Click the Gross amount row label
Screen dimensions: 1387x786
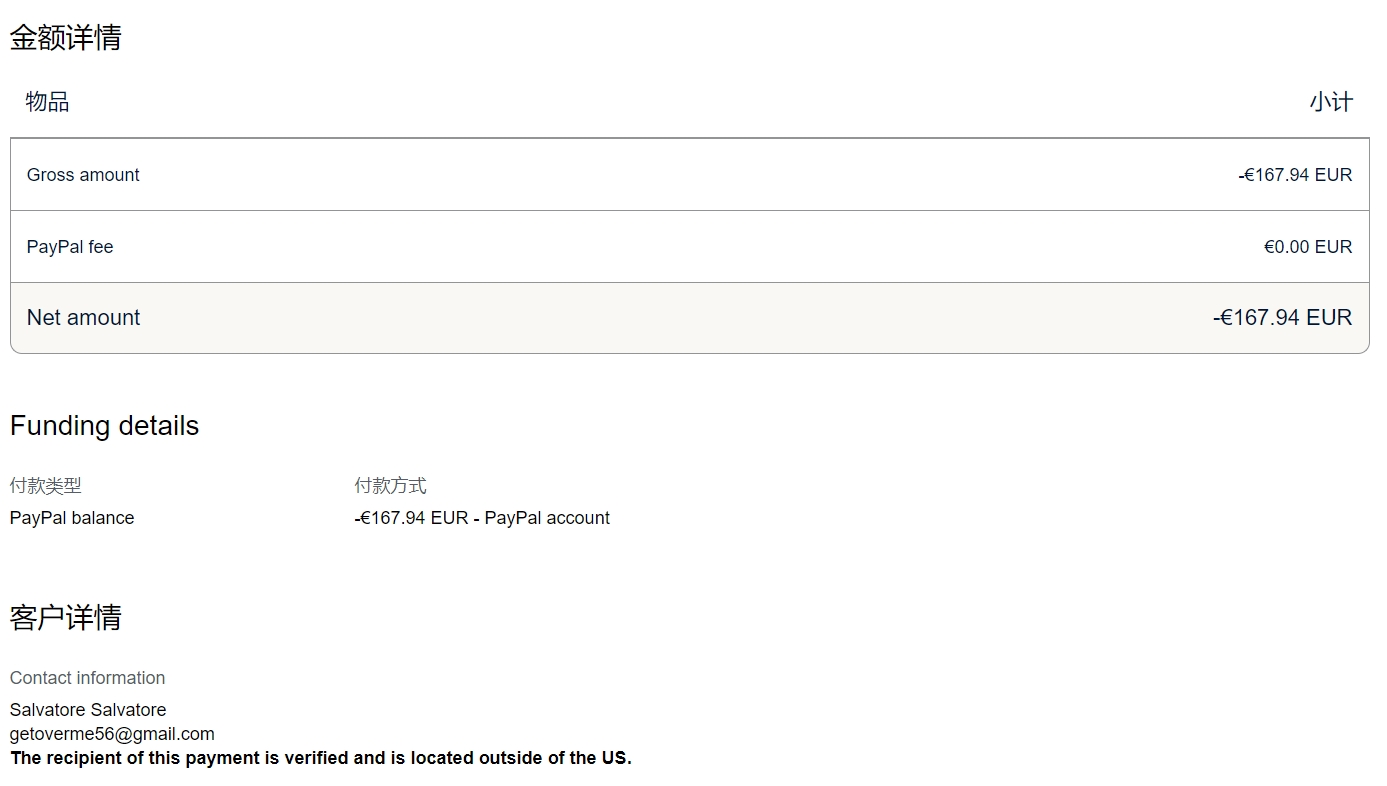[x=83, y=175]
